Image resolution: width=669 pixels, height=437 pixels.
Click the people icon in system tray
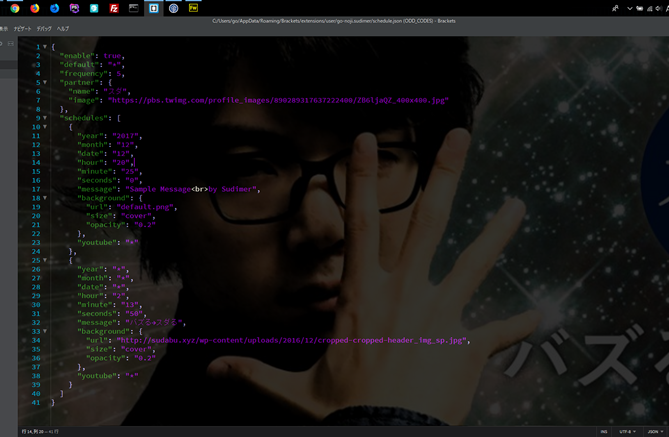click(x=615, y=8)
